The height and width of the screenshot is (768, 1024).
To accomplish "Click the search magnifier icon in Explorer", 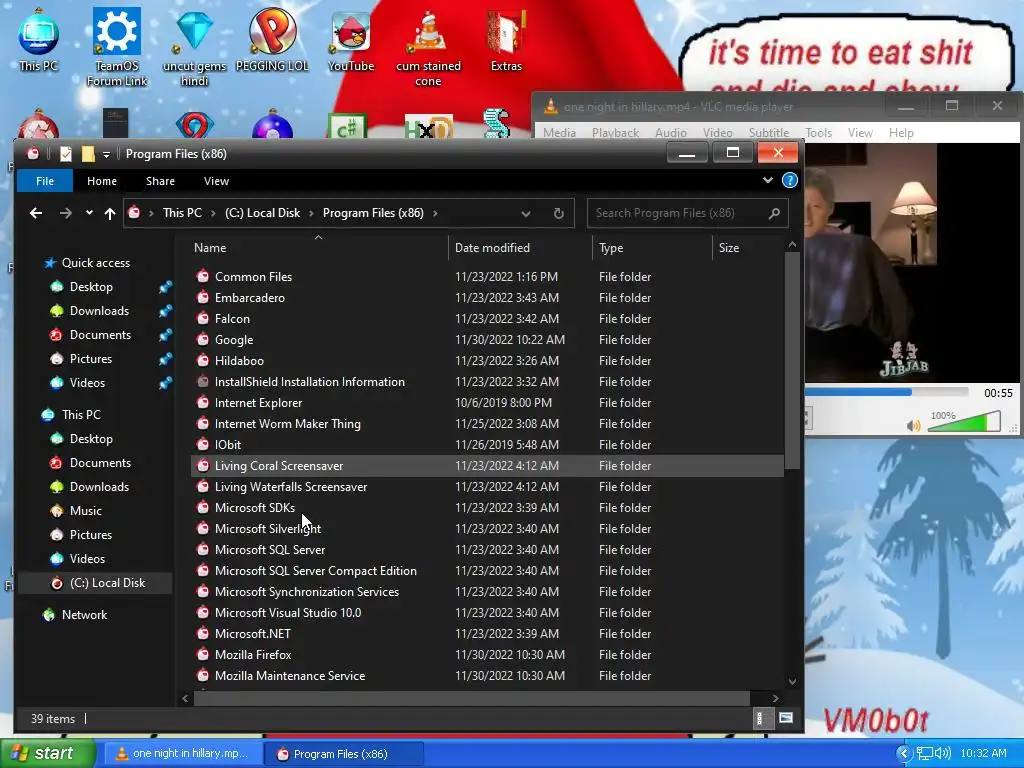I will pos(774,214).
